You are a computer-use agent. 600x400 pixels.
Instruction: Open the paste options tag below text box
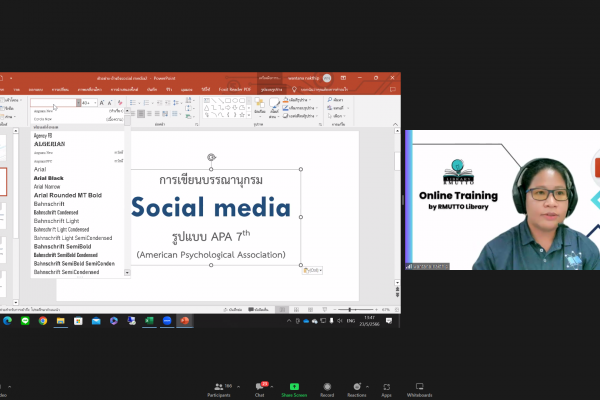pyautogui.click(x=313, y=270)
